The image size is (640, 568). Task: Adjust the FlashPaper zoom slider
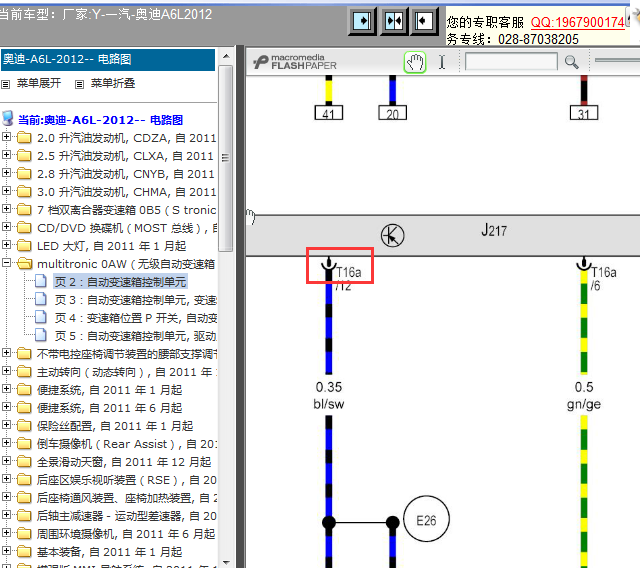point(617,60)
